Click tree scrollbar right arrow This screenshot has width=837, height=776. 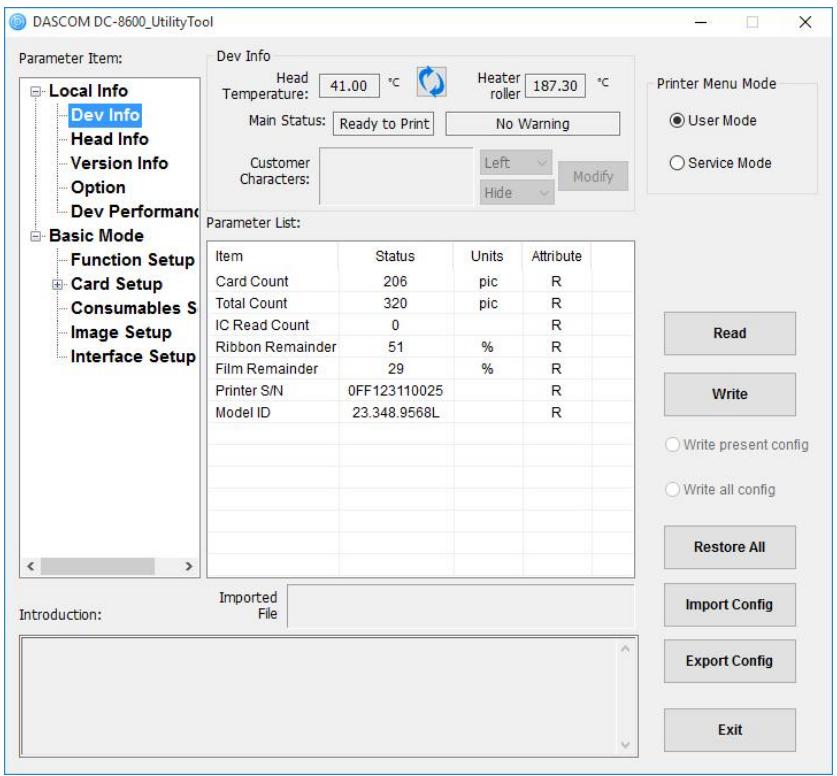(188, 566)
